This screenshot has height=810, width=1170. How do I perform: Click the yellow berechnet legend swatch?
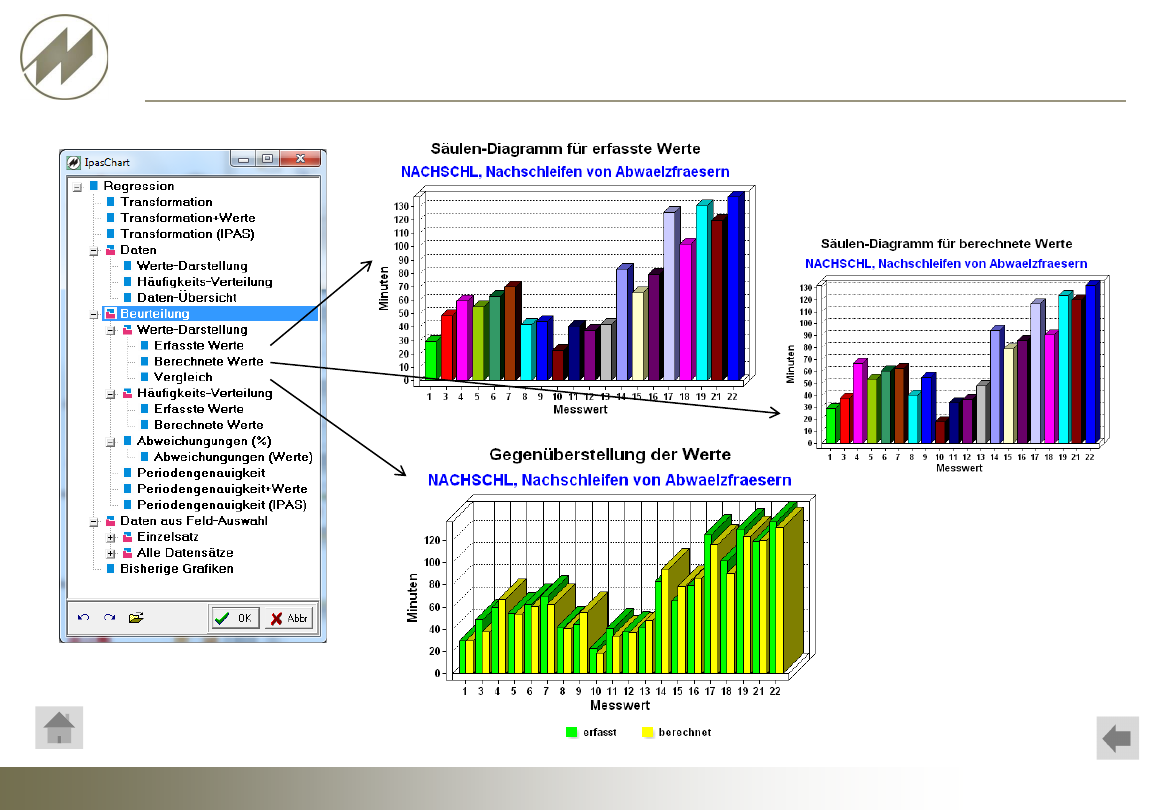tap(648, 732)
